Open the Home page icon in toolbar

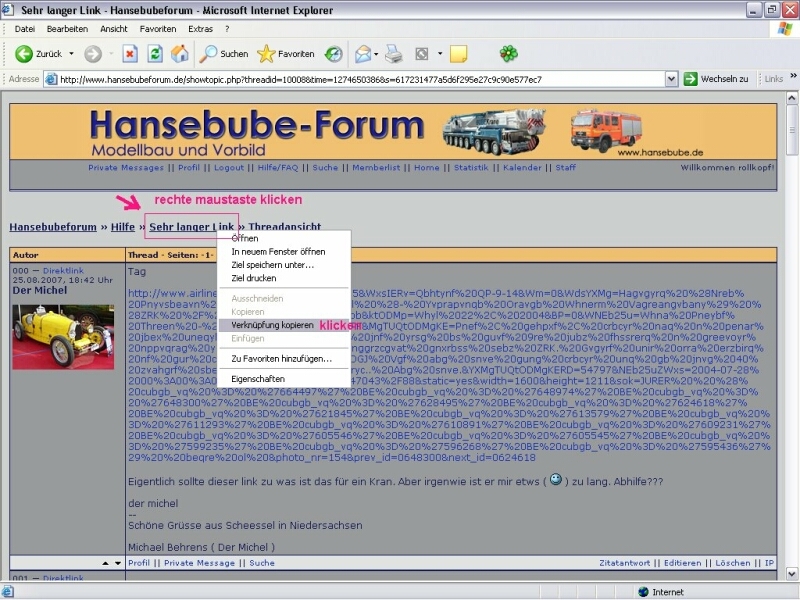pyautogui.click(x=180, y=54)
